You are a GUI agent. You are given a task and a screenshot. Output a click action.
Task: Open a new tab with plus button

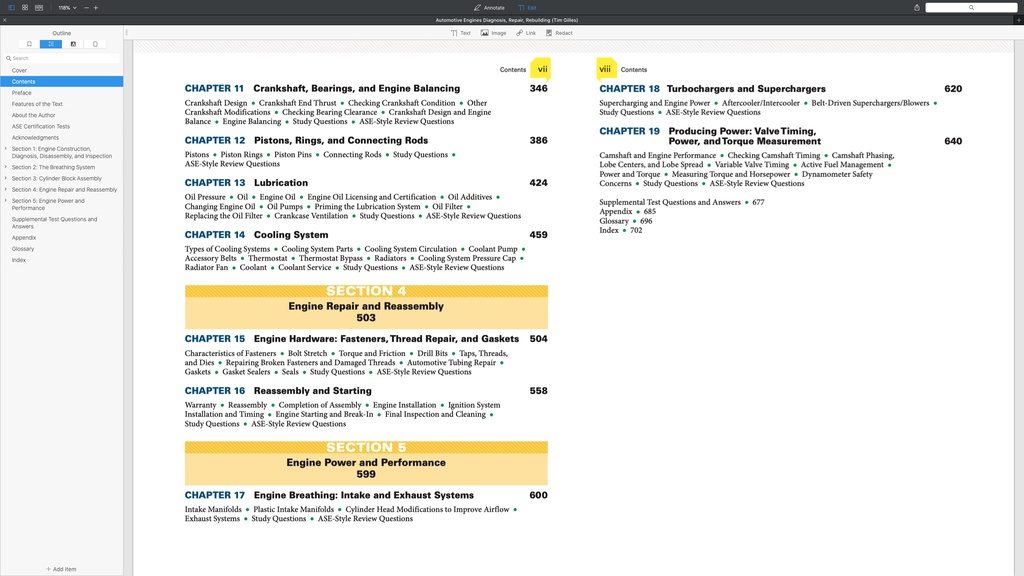[1017, 20]
